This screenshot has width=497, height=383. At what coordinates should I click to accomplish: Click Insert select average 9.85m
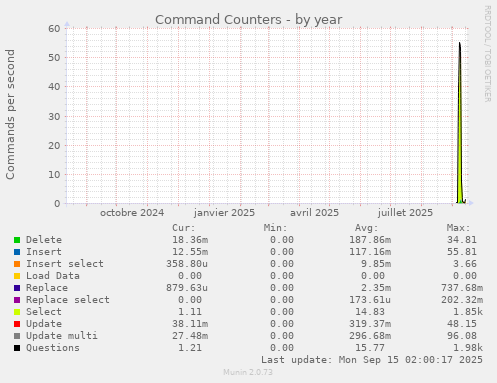[x=376, y=264]
